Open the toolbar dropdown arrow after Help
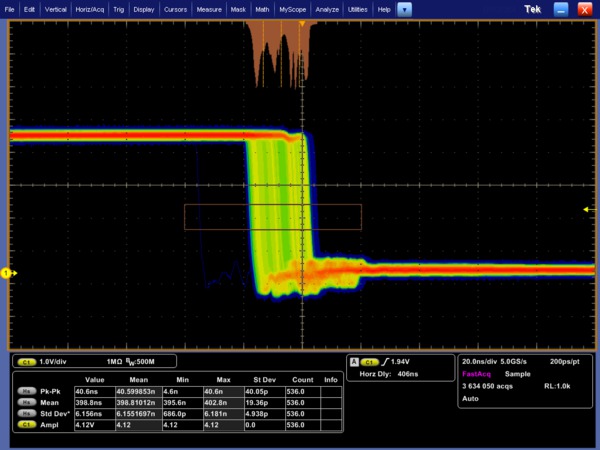Viewport: 600px width, 450px height. (404, 9)
